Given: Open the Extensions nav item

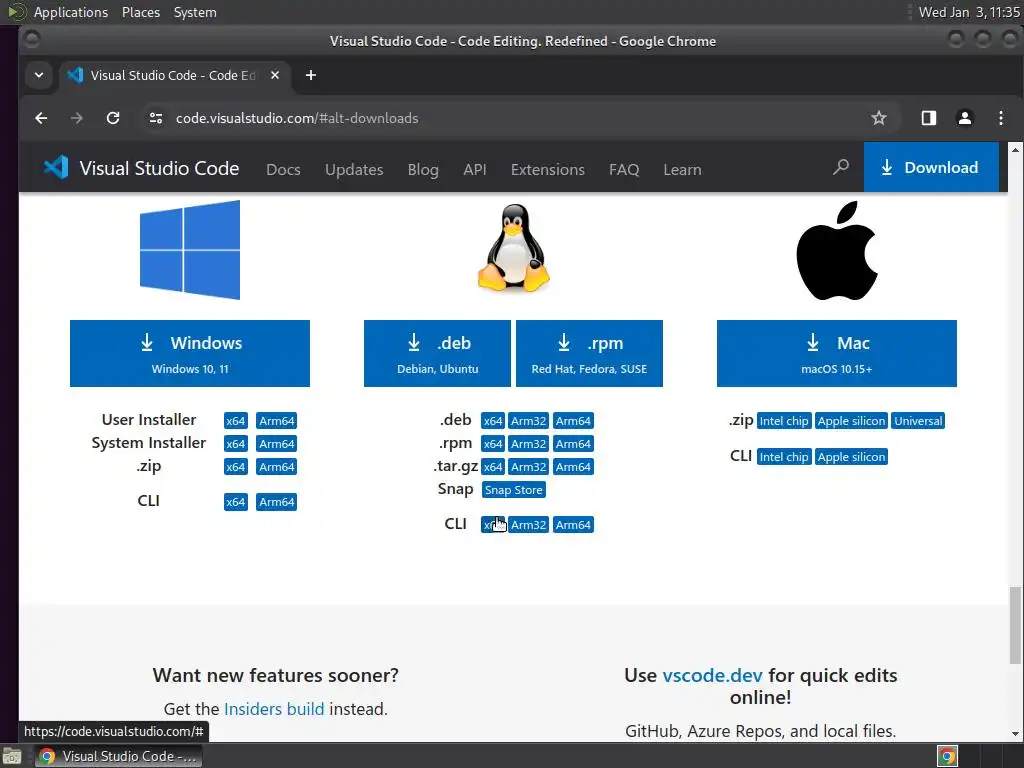Looking at the screenshot, I should point(548,169).
